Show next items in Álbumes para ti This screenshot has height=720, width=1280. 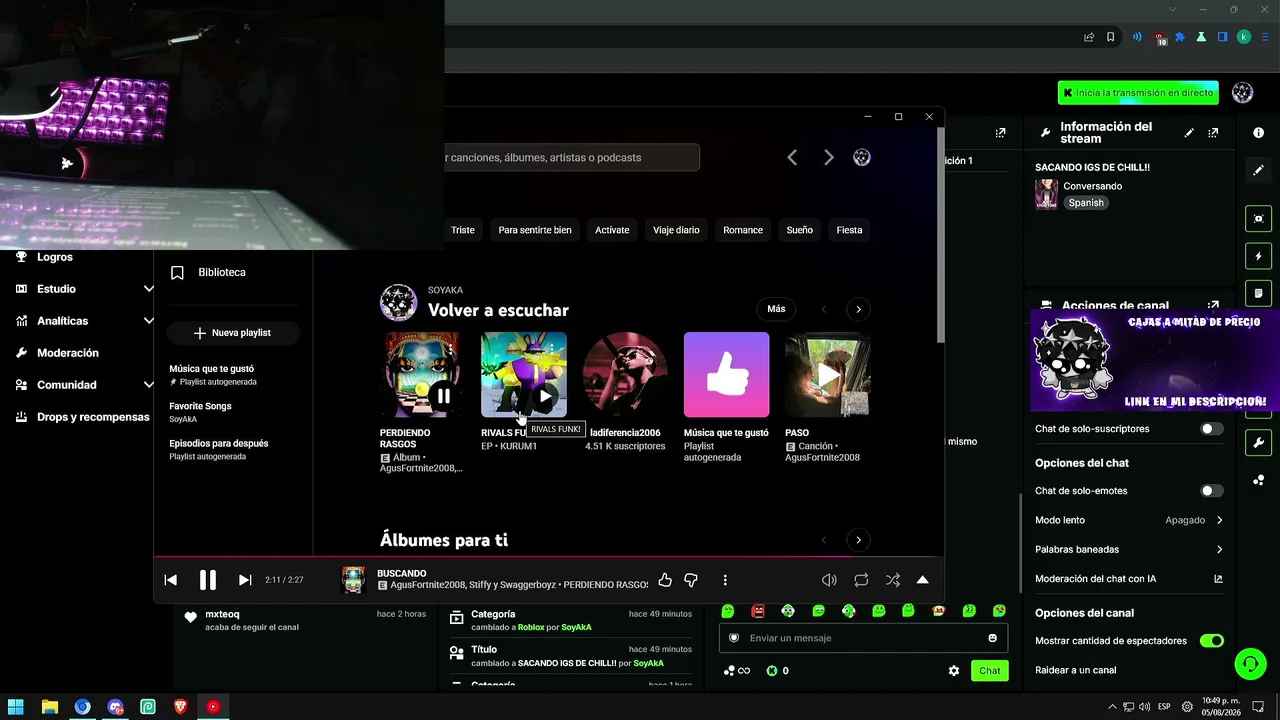click(858, 540)
